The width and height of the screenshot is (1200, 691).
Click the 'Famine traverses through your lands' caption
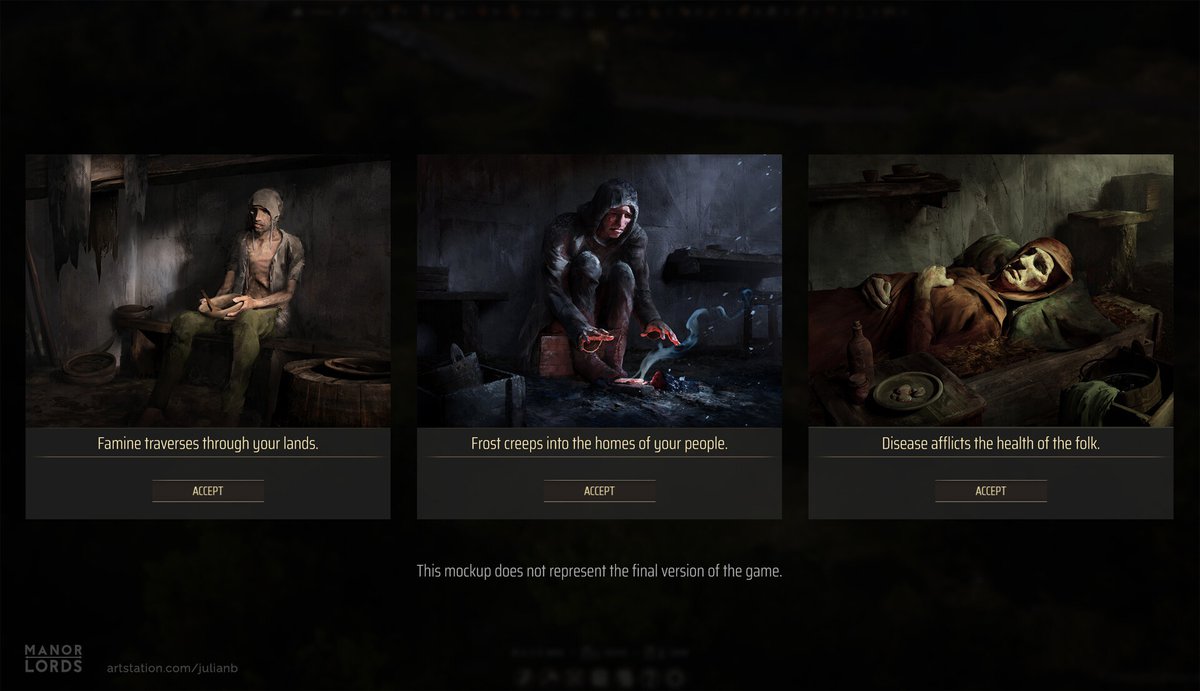[x=208, y=443]
